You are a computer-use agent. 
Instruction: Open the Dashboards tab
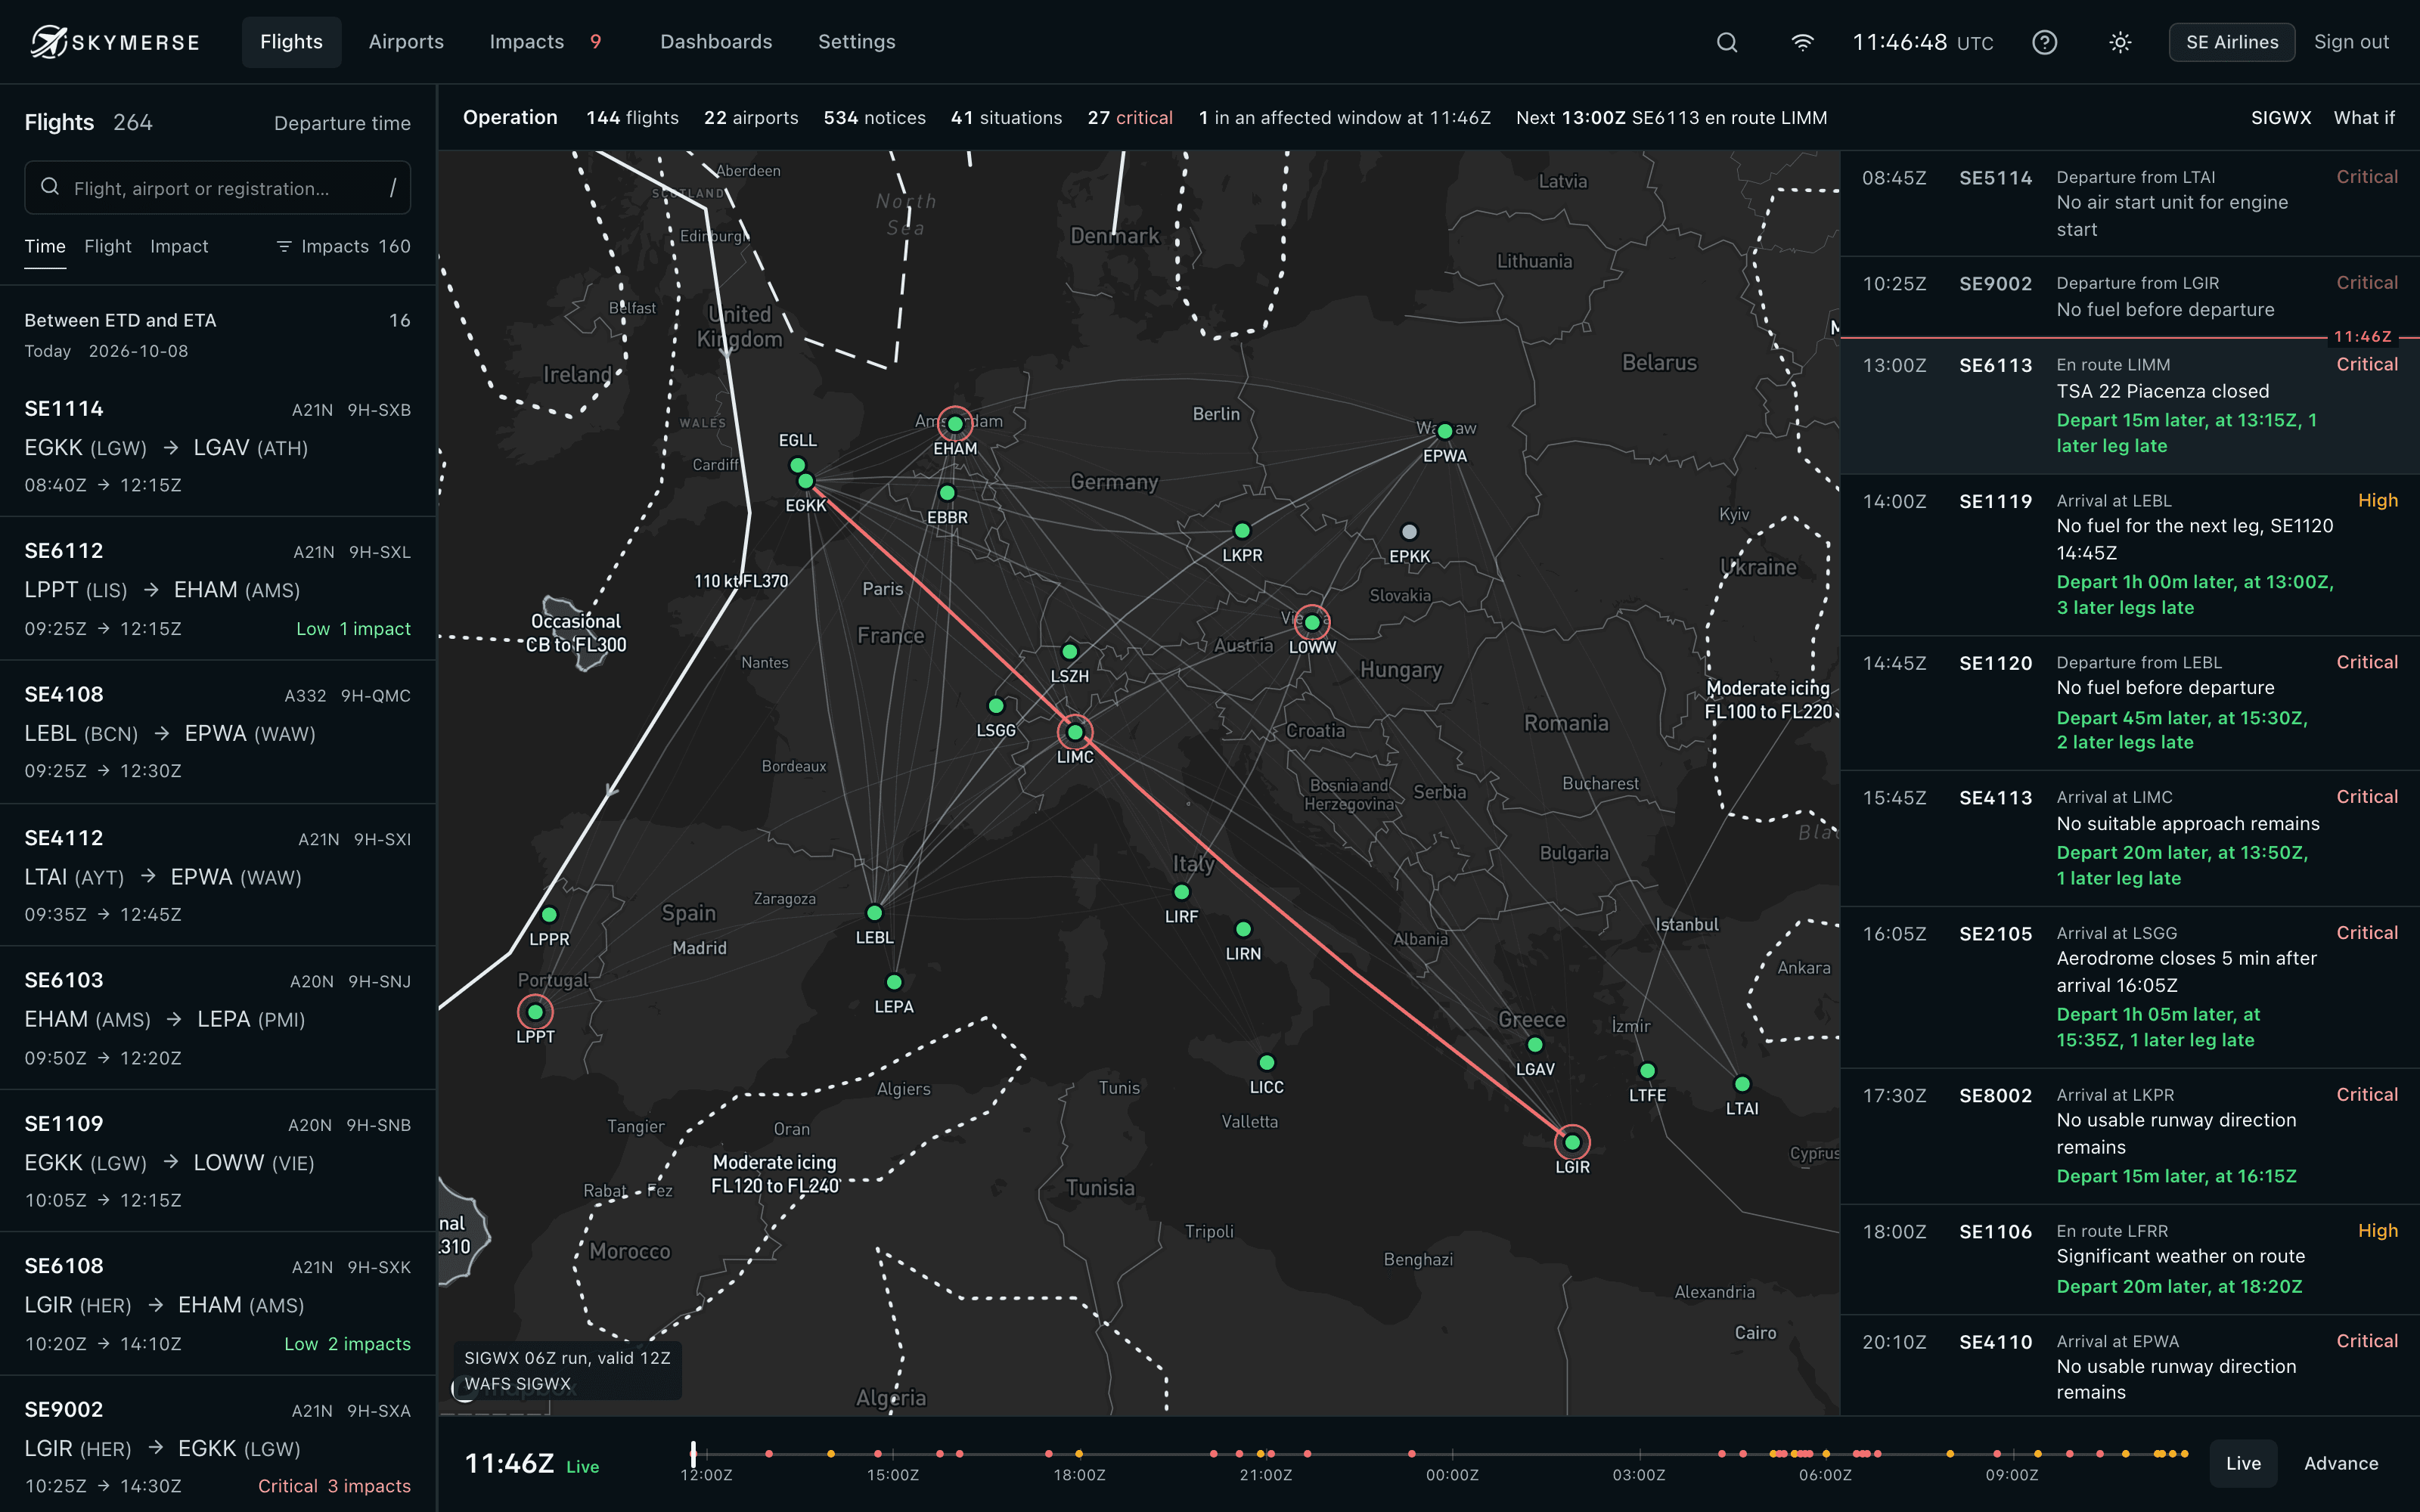tap(716, 42)
